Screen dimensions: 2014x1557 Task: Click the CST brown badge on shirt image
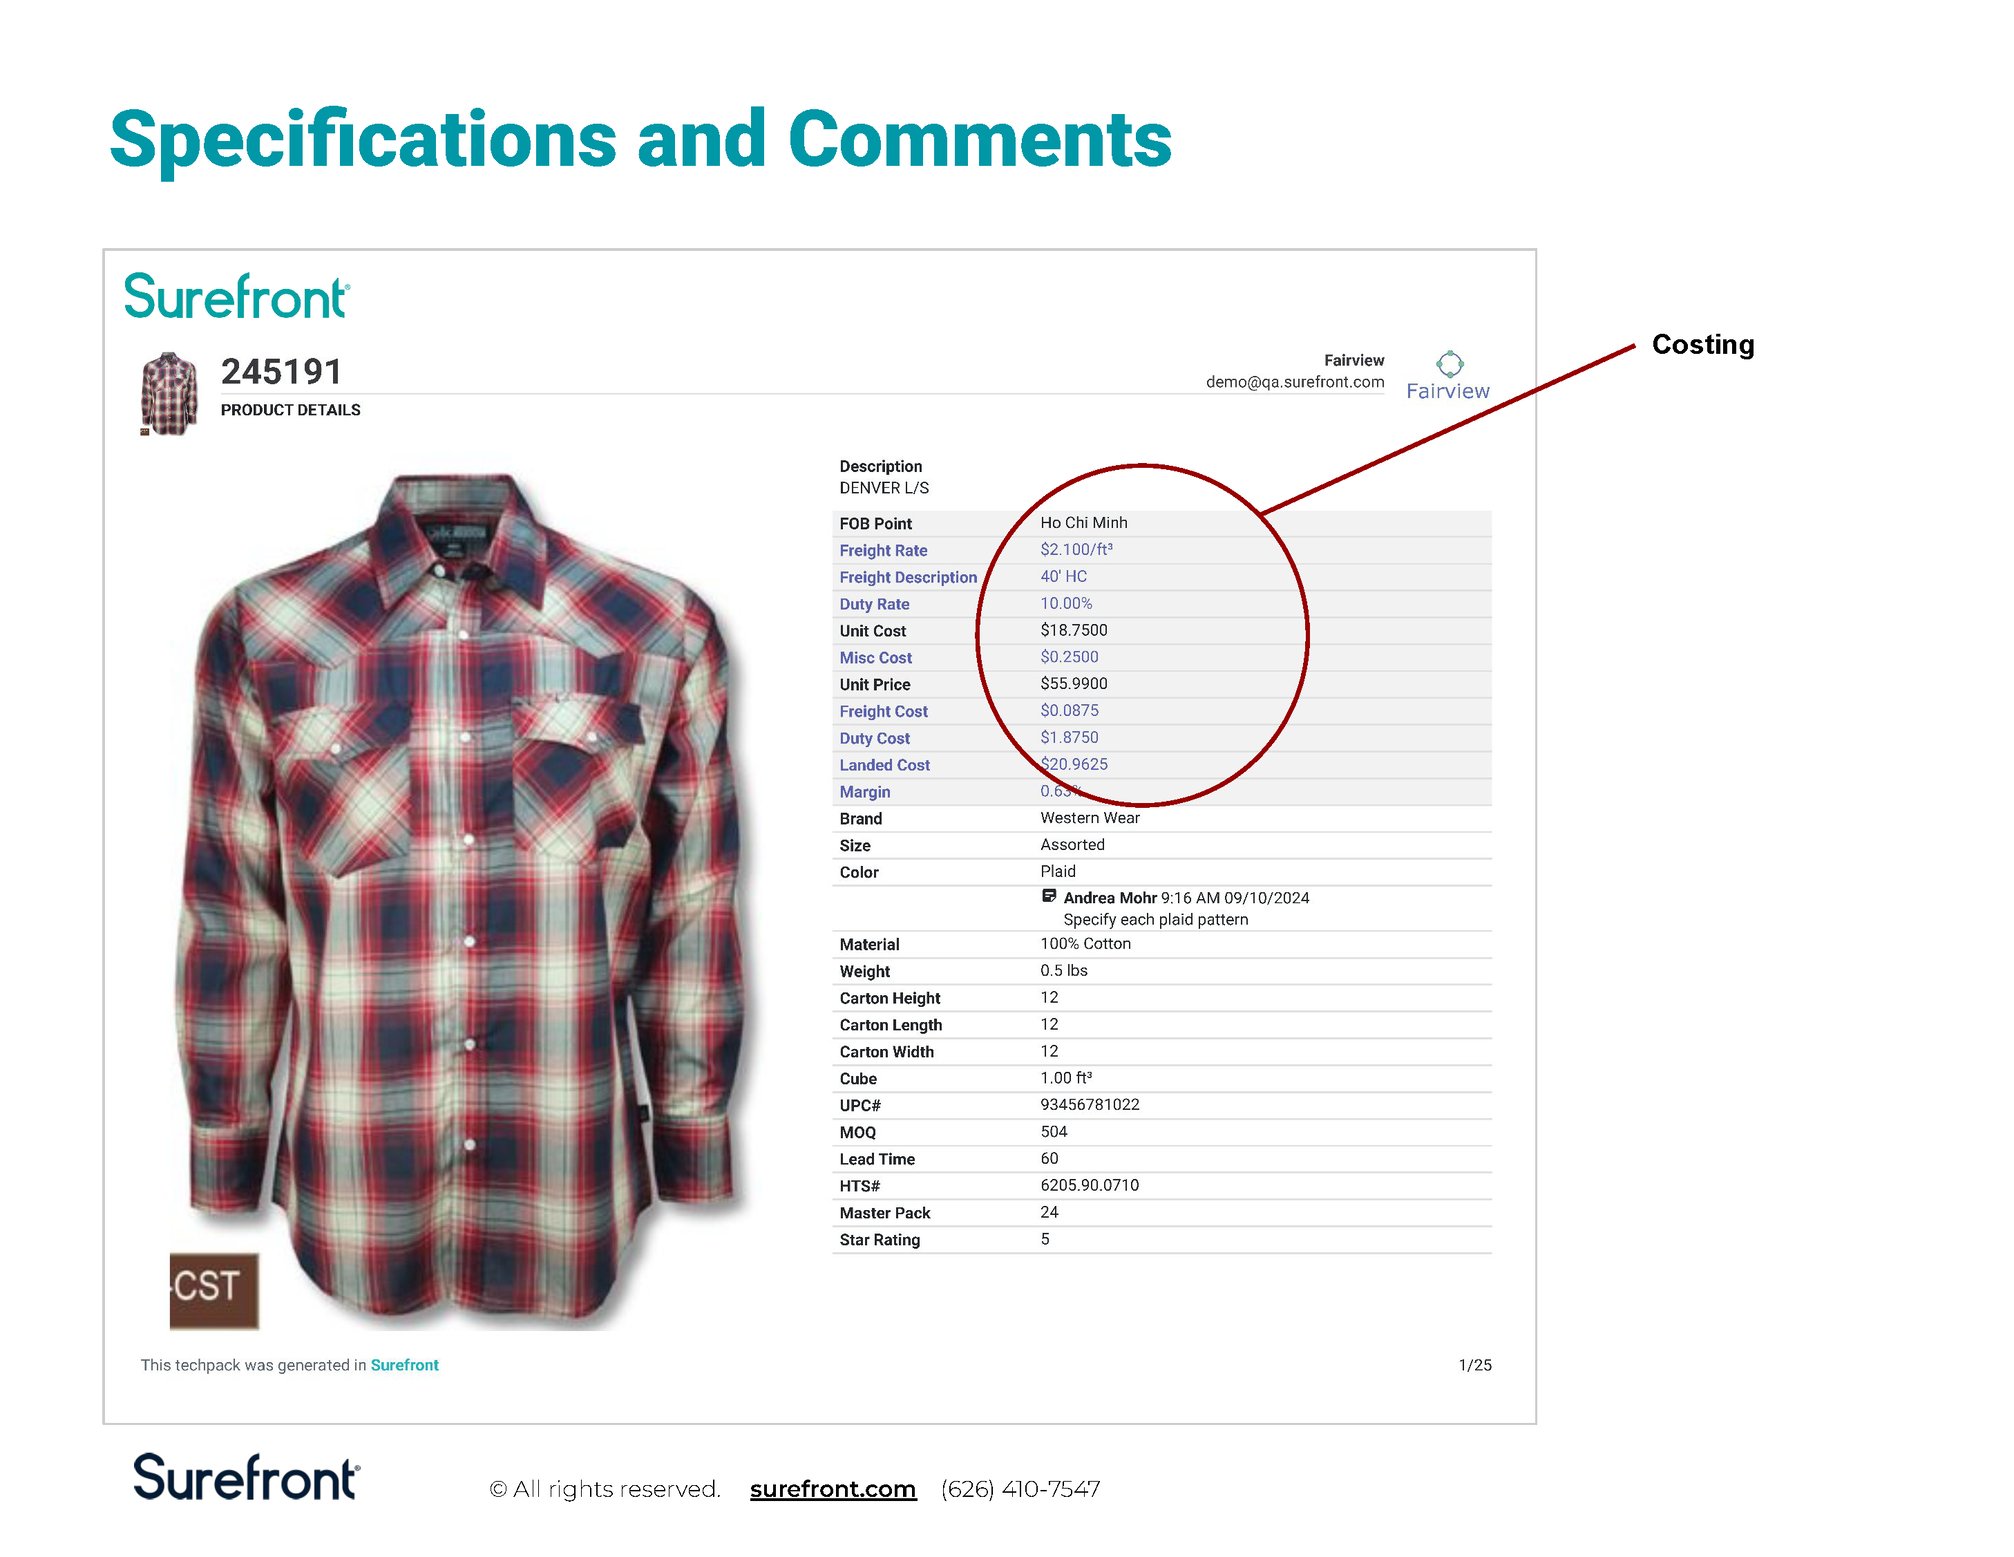pyautogui.click(x=214, y=1291)
